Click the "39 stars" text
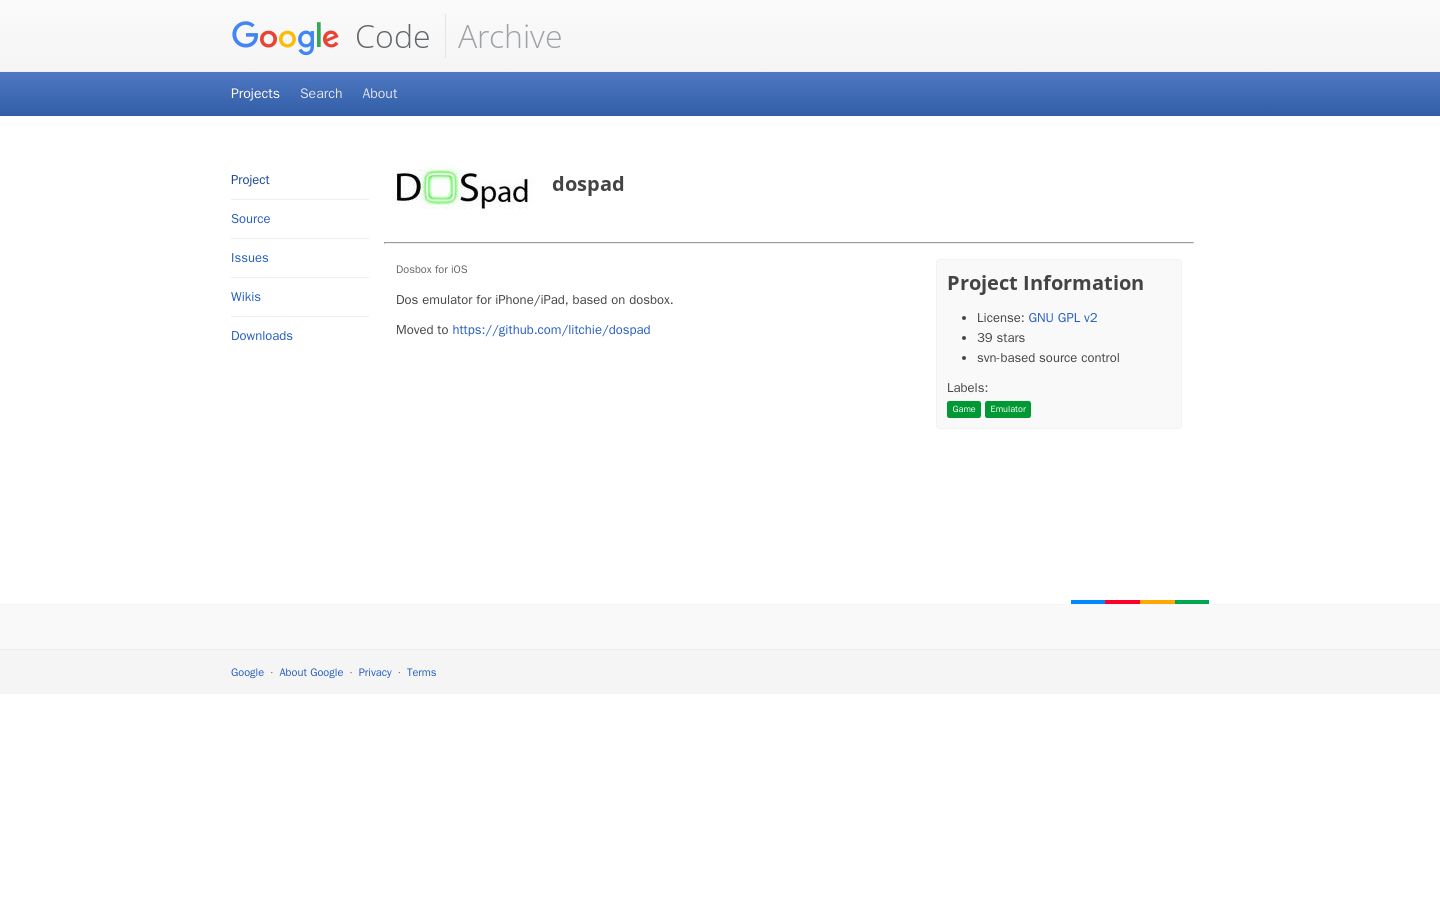This screenshot has width=1440, height=900. point(1001,338)
